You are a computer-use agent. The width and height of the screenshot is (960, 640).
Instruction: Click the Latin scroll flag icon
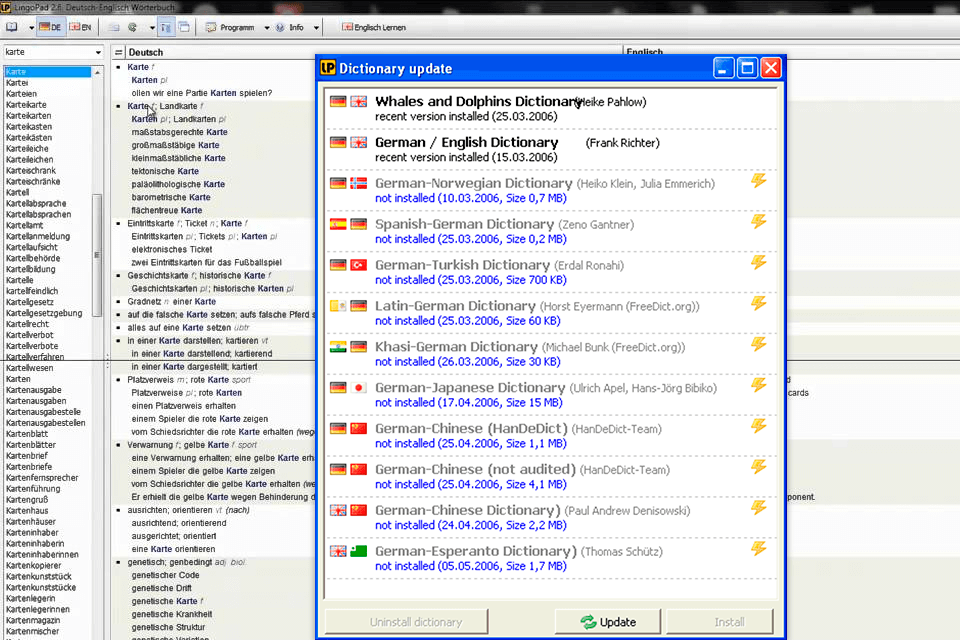click(338, 306)
